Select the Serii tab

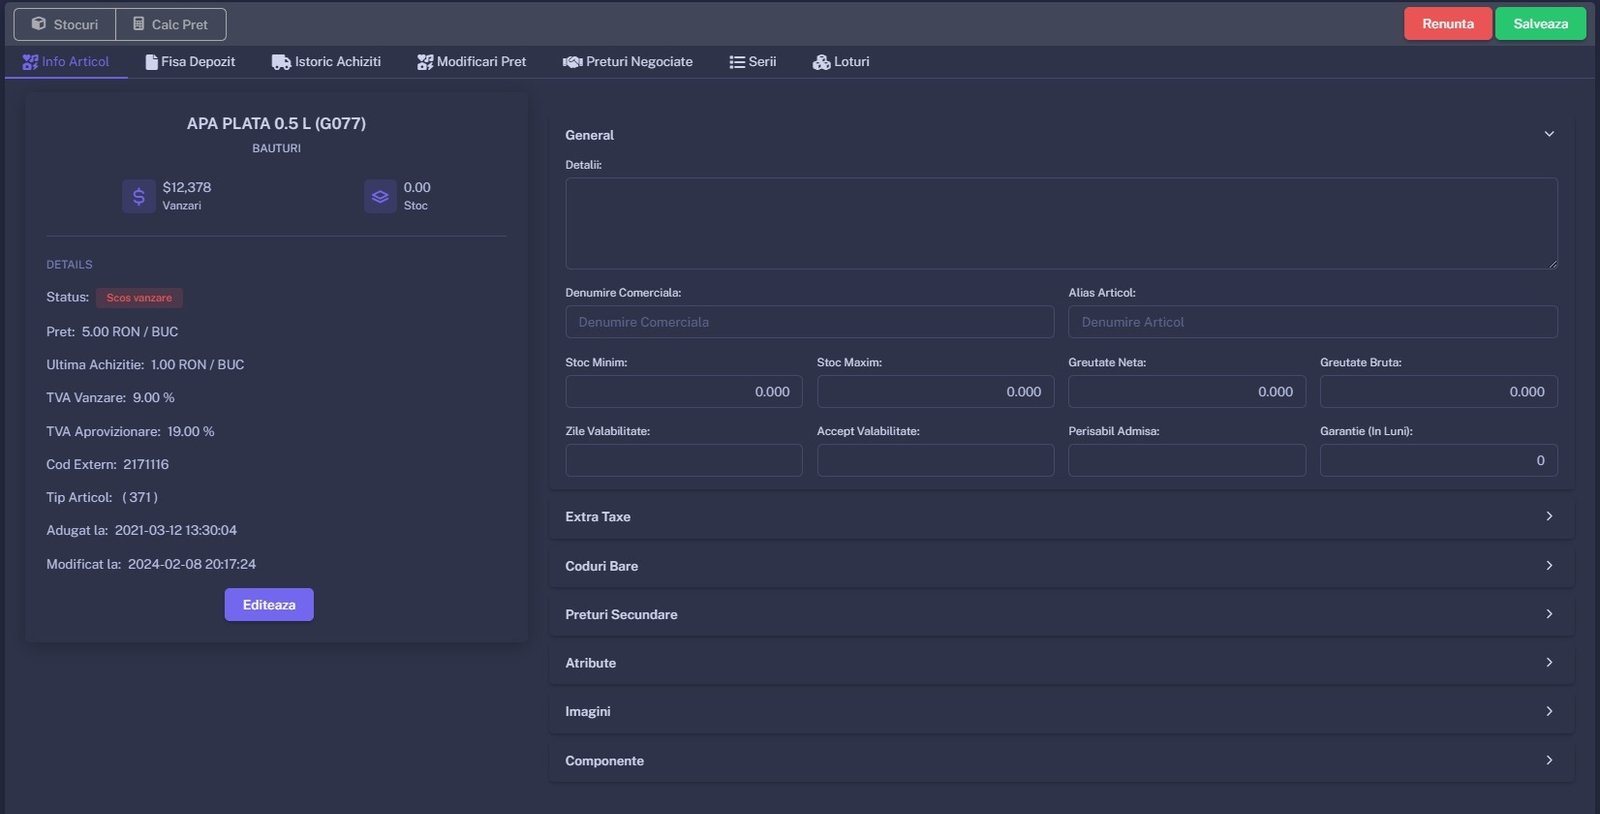(752, 62)
